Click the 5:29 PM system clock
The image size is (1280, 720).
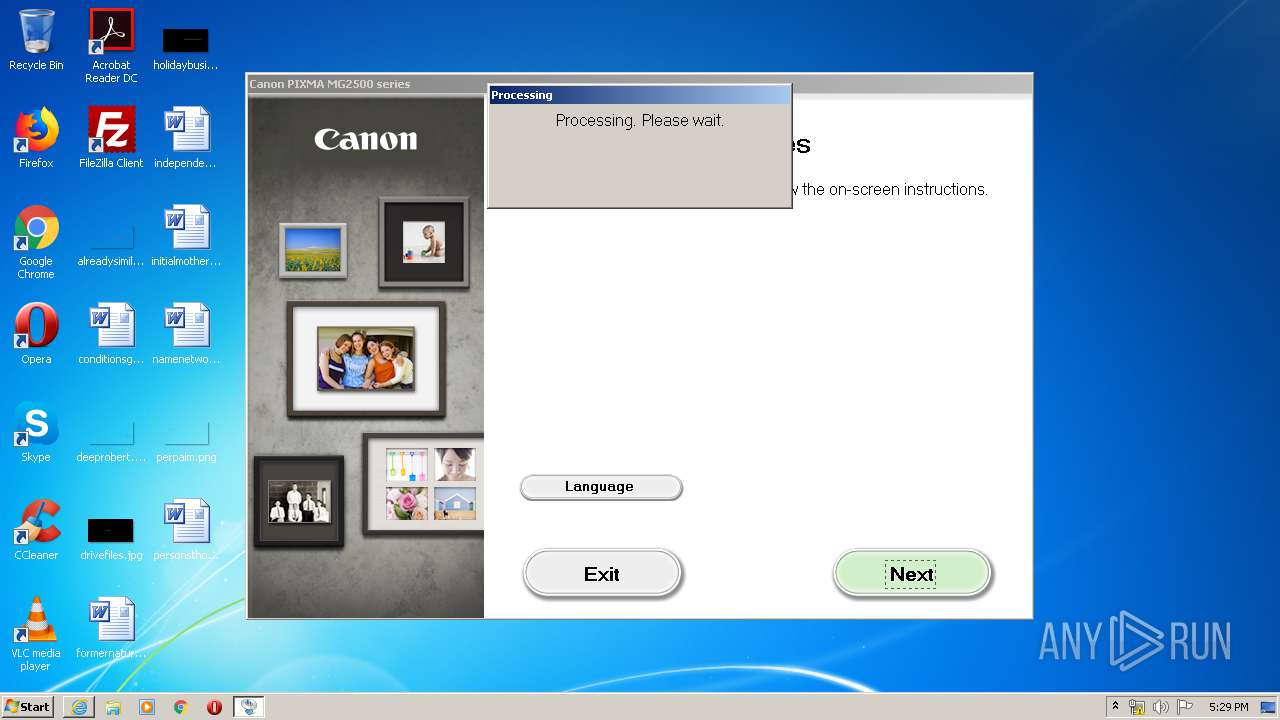(1228, 707)
